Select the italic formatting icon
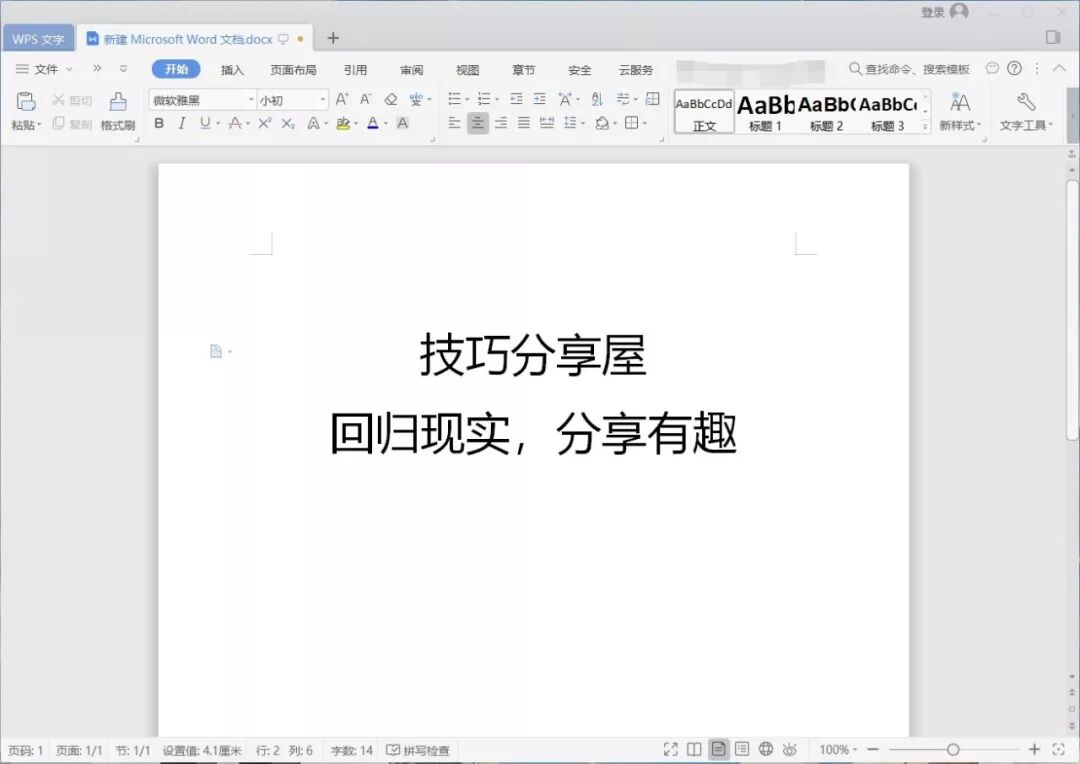The width and height of the screenshot is (1080, 764). pyautogui.click(x=183, y=122)
